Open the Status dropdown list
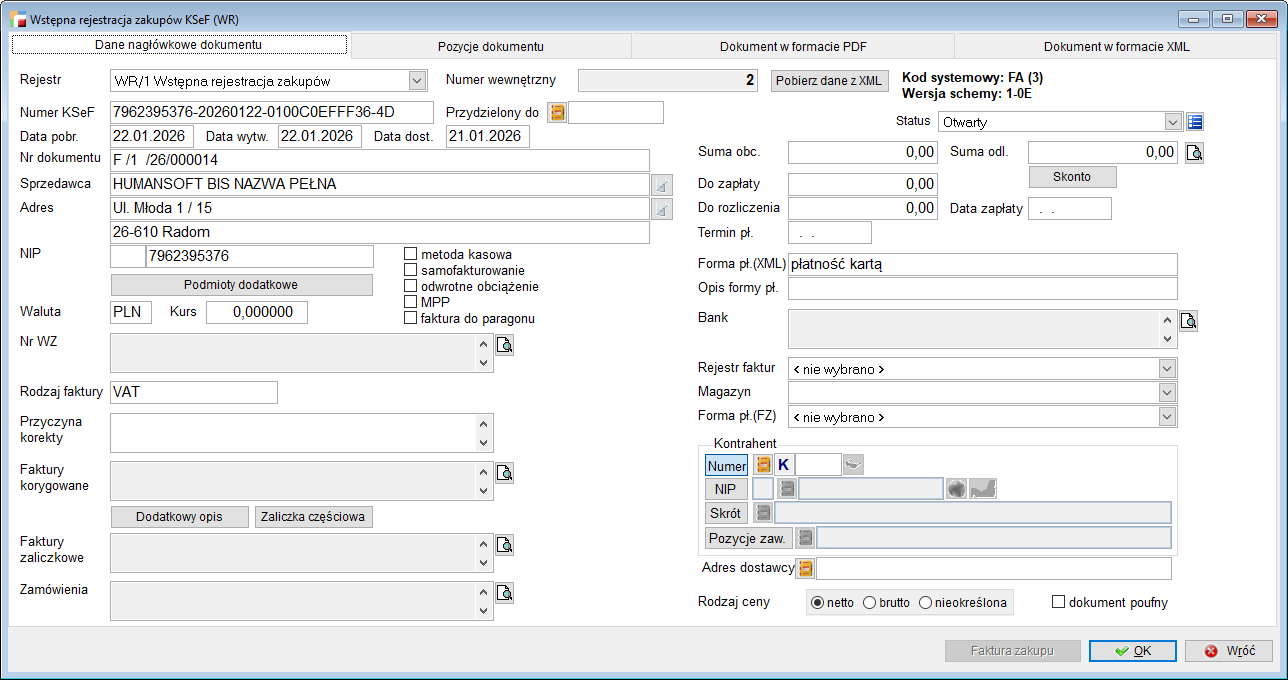Image resolution: width=1288 pixels, height=680 pixels. pyautogui.click(x=1173, y=122)
